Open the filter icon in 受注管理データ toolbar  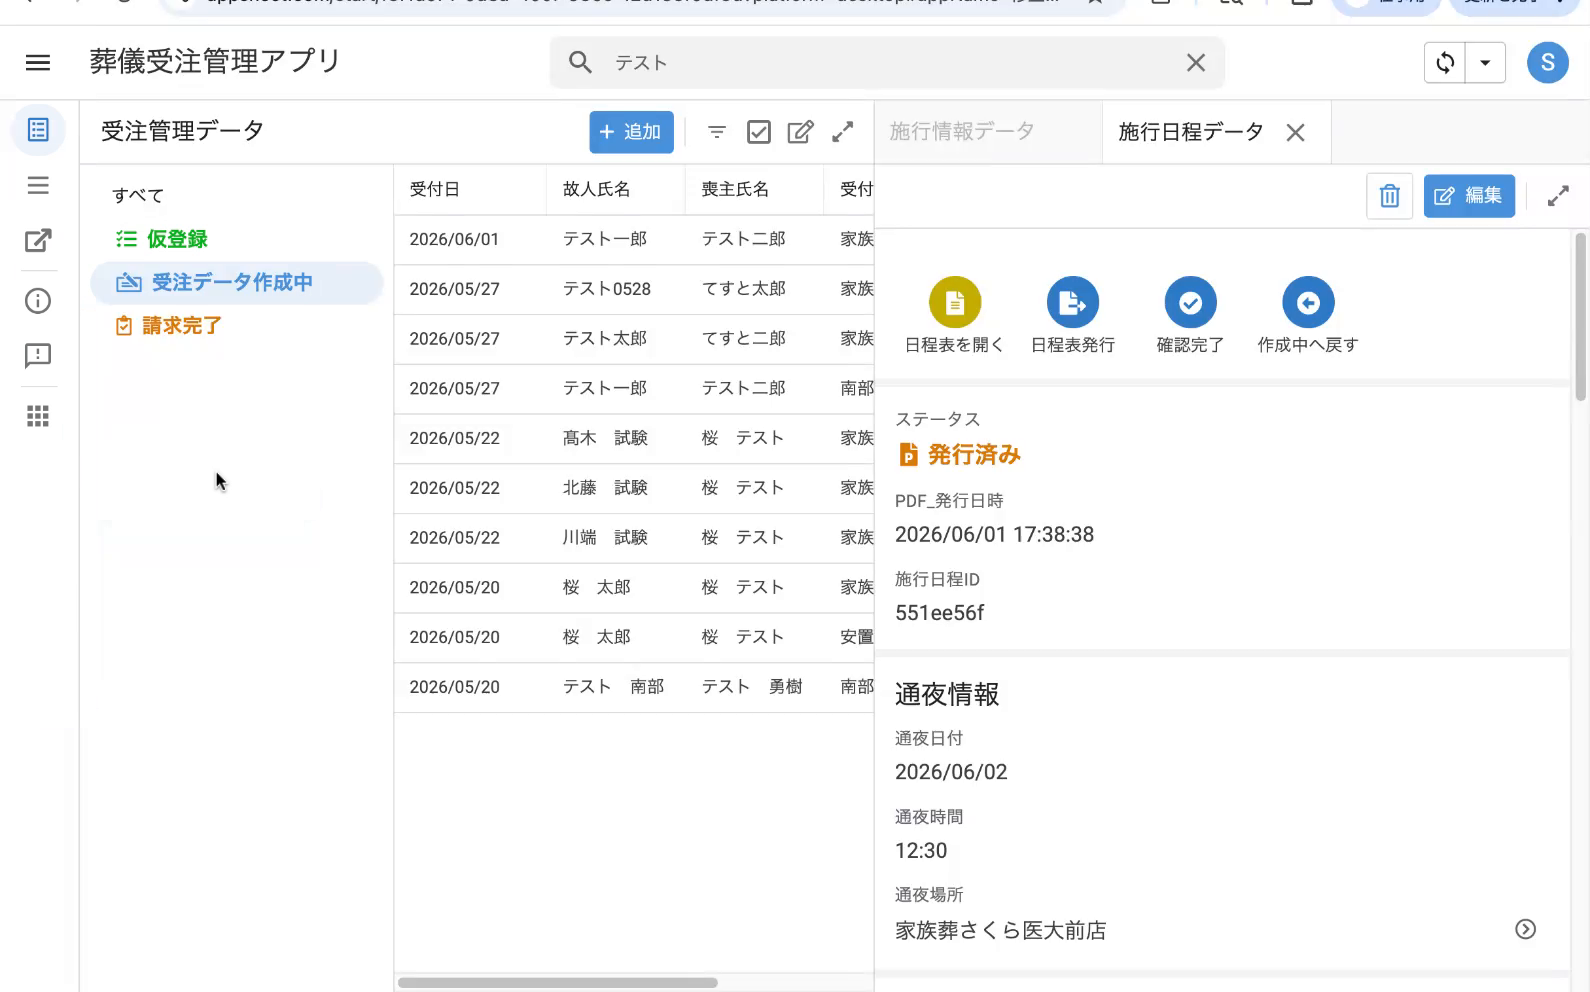tap(717, 132)
